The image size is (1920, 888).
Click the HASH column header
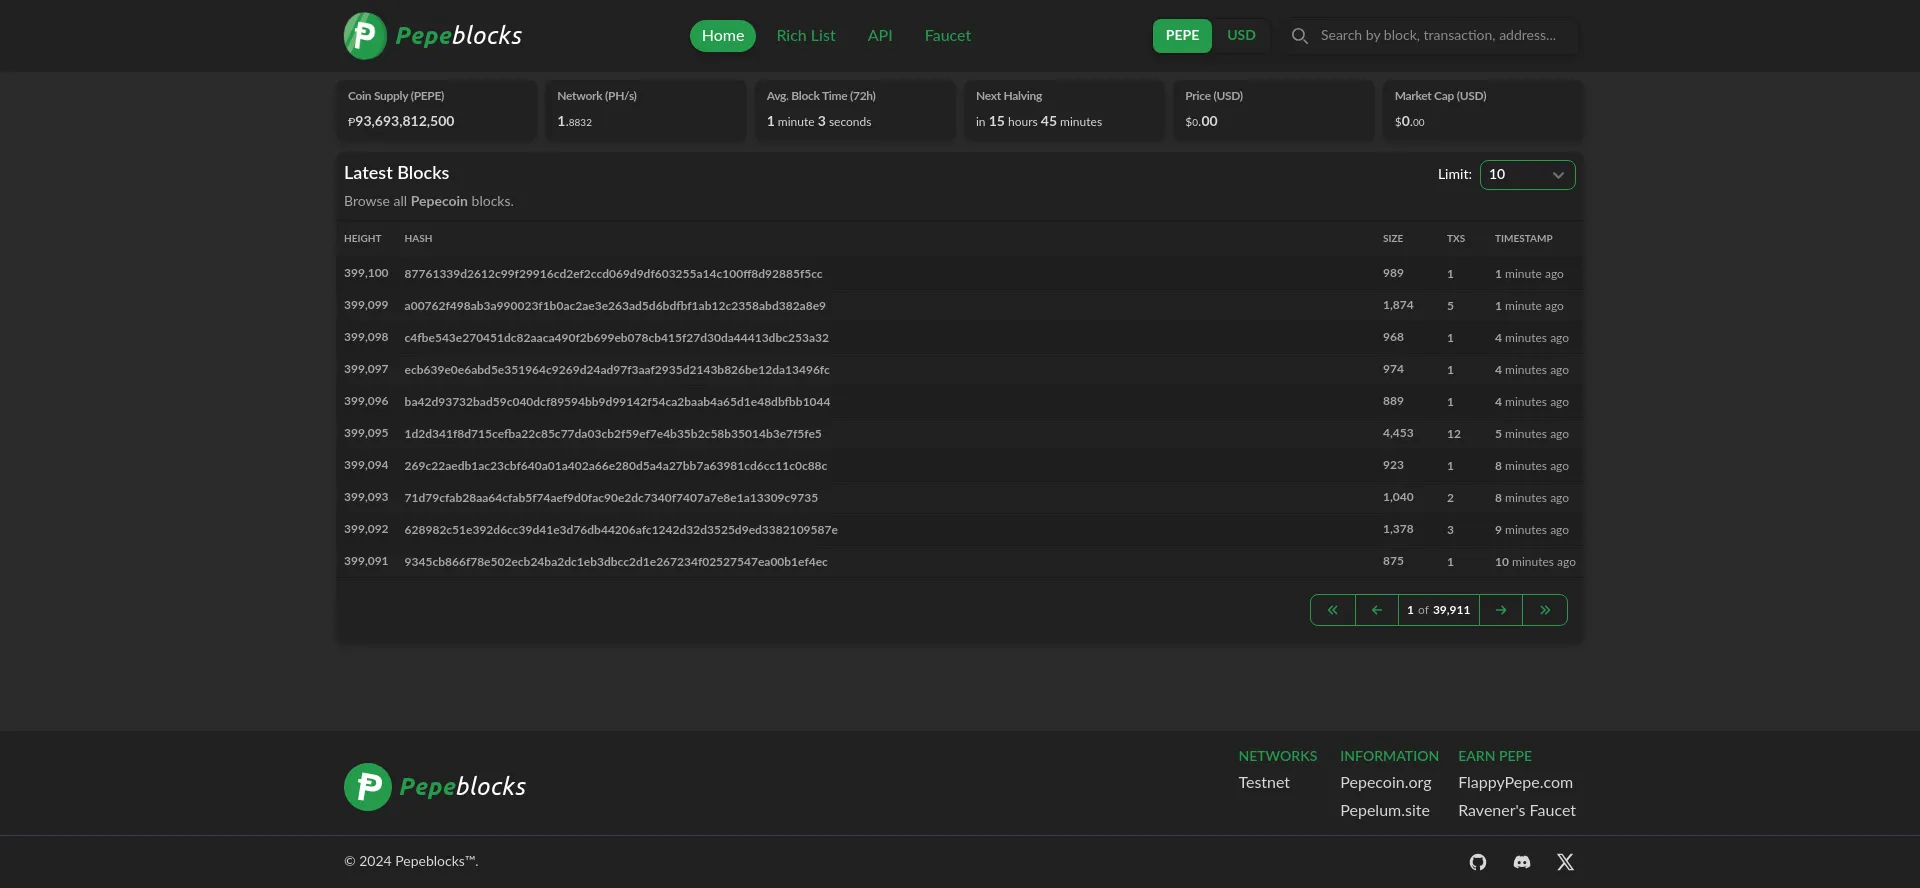click(418, 239)
